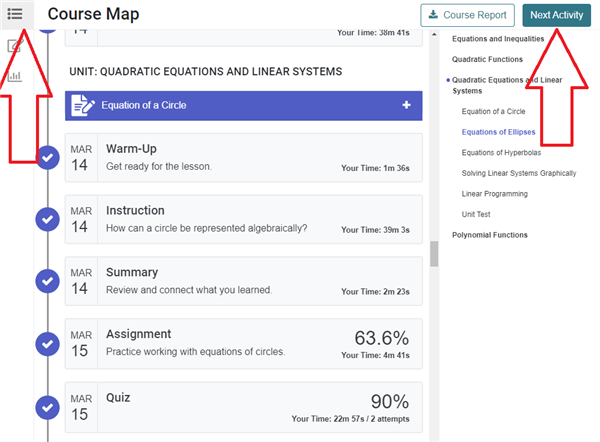Click the completed checkmark for Summary
The height and width of the screenshot is (442, 600).
click(47, 281)
